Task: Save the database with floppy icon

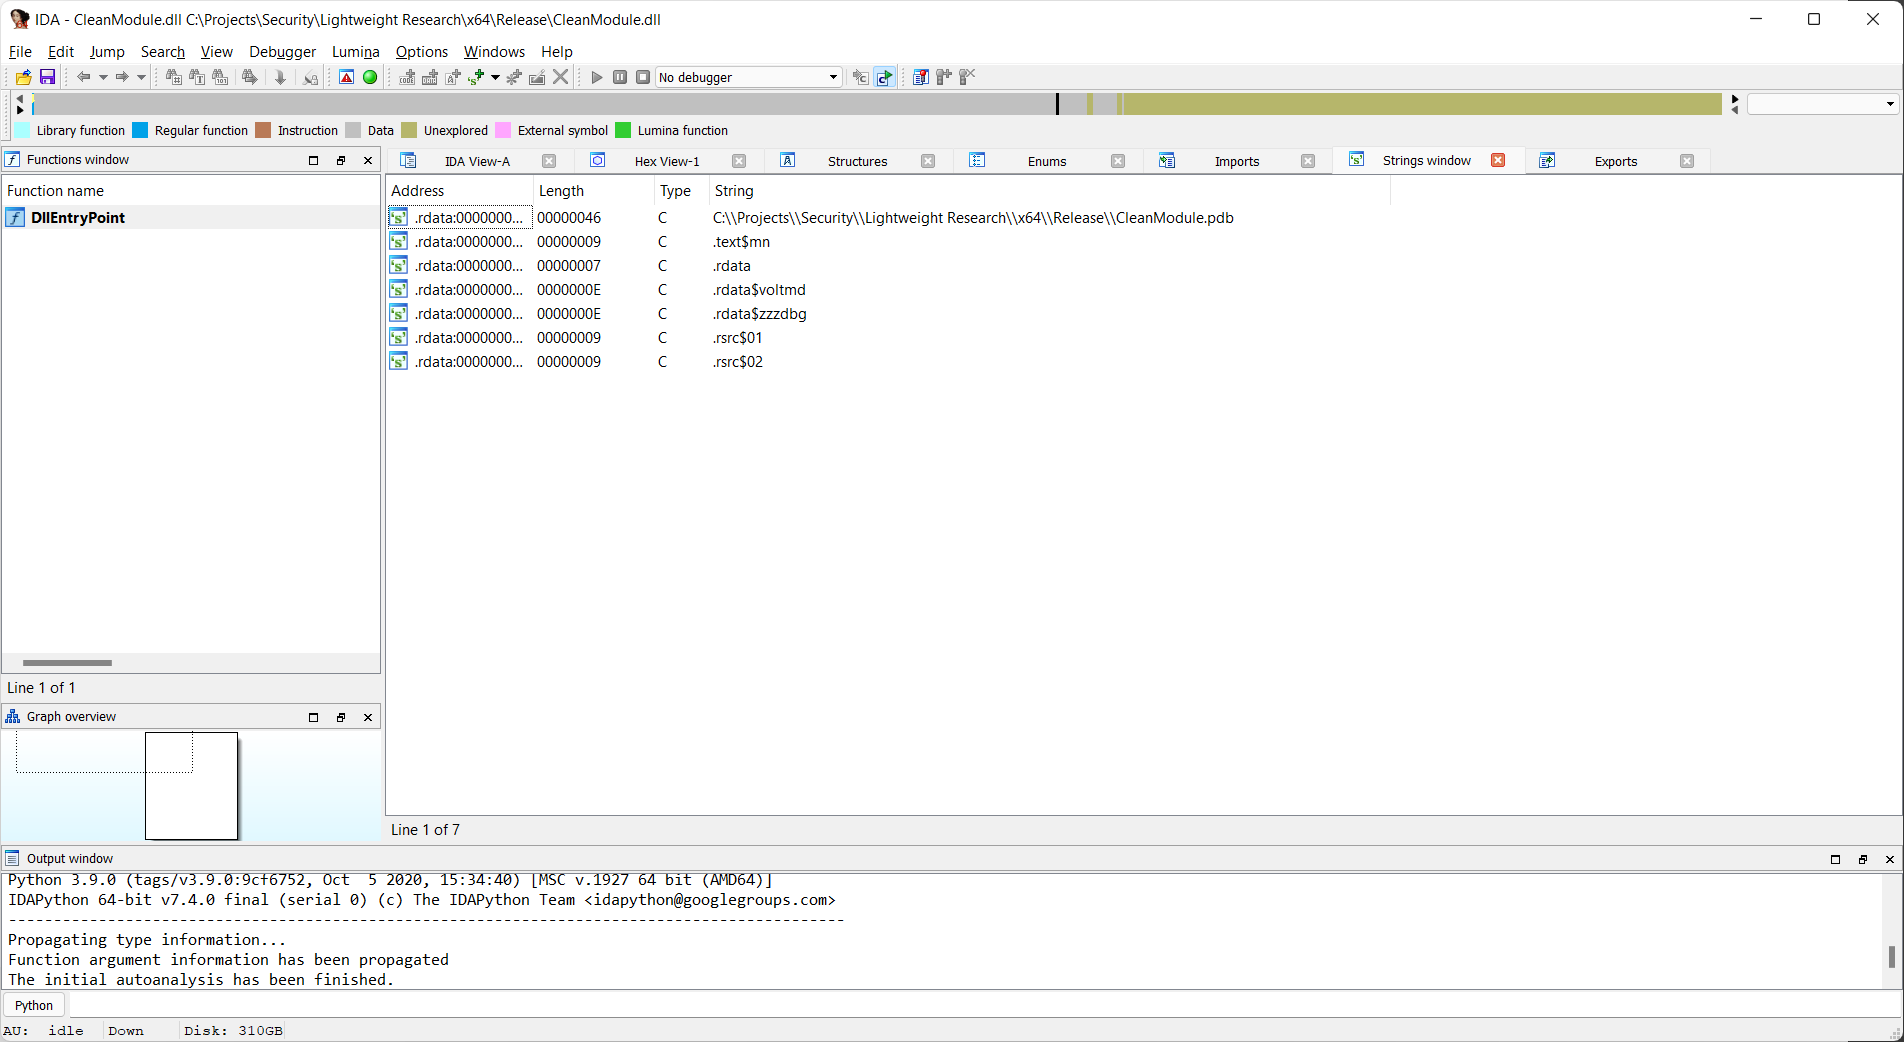Action: click(47, 77)
